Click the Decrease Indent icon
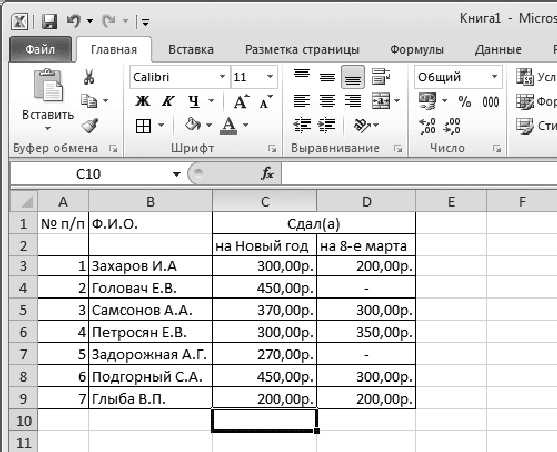The height and width of the screenshot is (452, 557). [302, 125]
